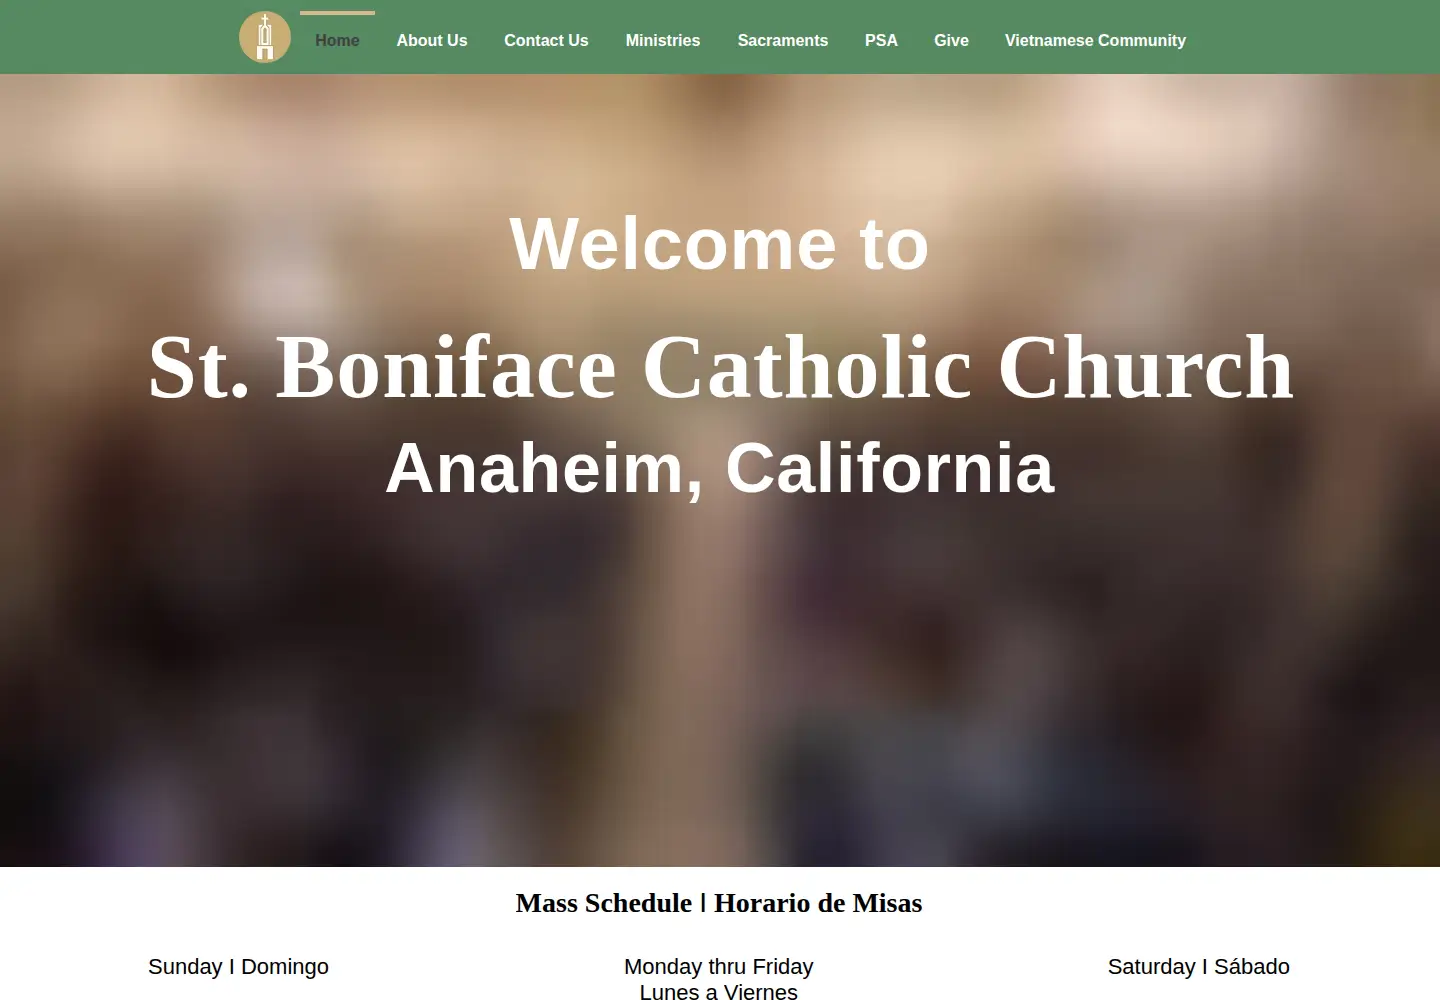Click the Mass Schedule | Horario de Misas heading
The height and width of the screenshot is (1000, 1440).
click(x=719, y=903)
